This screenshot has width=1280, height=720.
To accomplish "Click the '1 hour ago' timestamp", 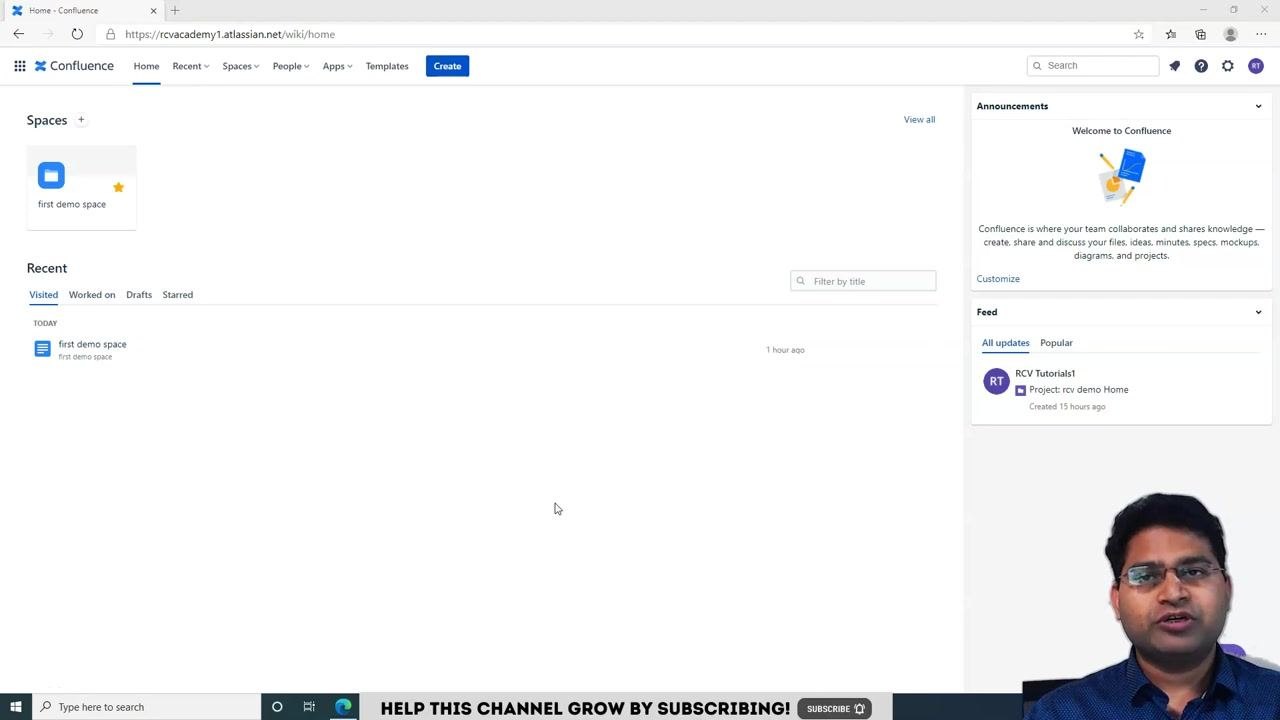I will (x=785, y=350).
